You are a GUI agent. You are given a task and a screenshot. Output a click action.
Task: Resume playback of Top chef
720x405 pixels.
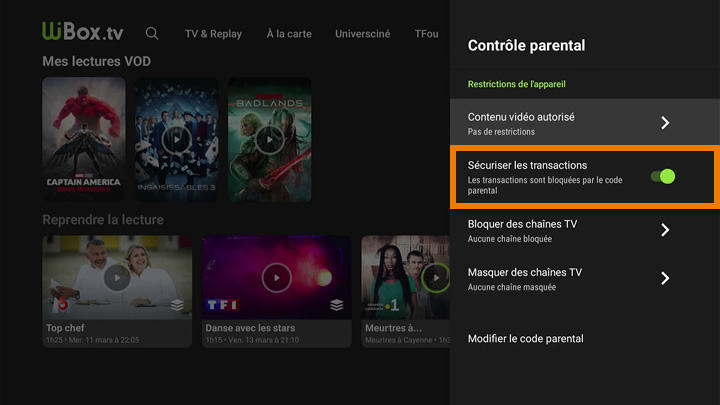pyautogui.click(x=117, y=277)
